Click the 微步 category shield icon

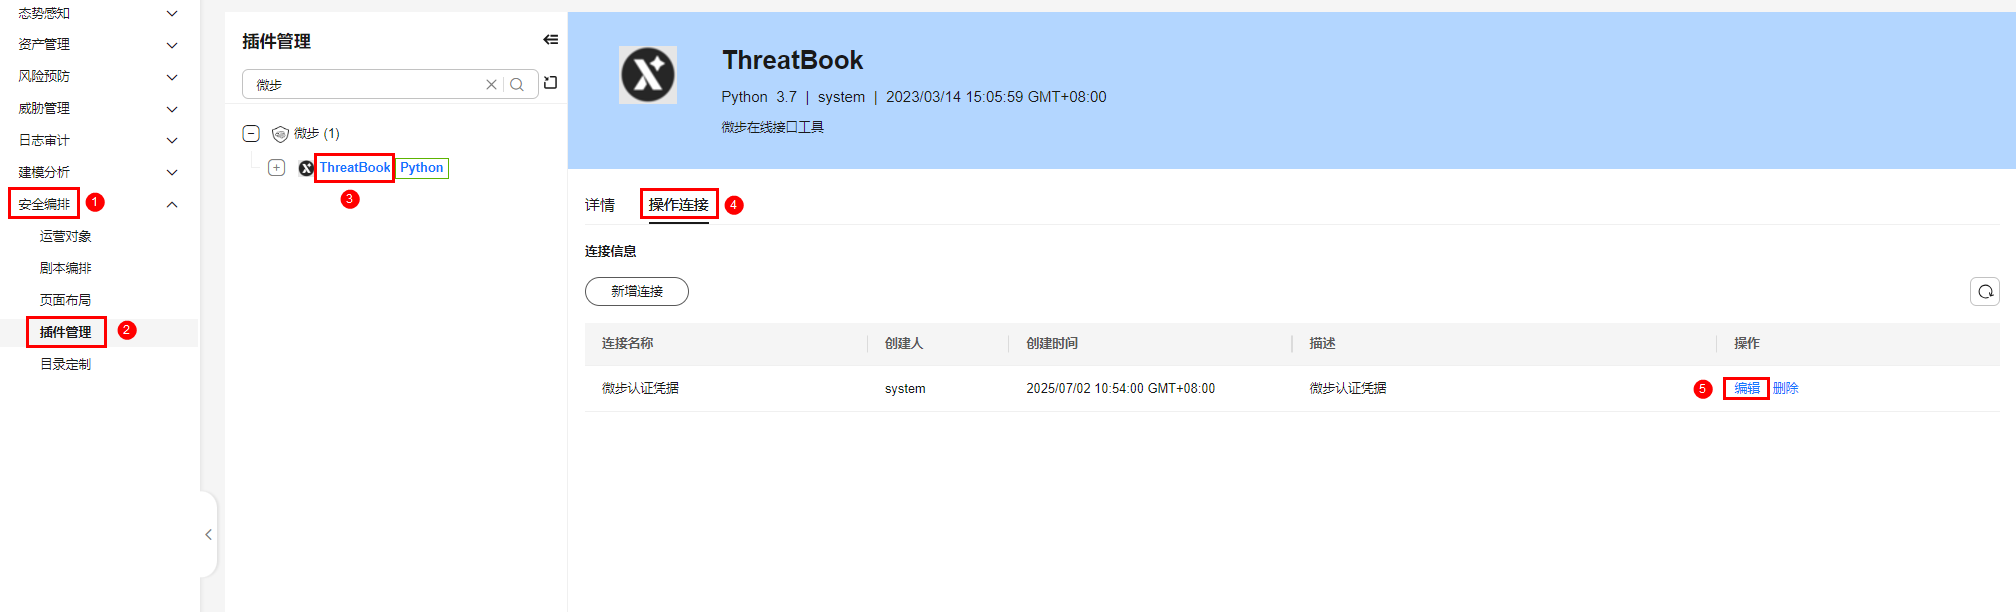point(280,134)
